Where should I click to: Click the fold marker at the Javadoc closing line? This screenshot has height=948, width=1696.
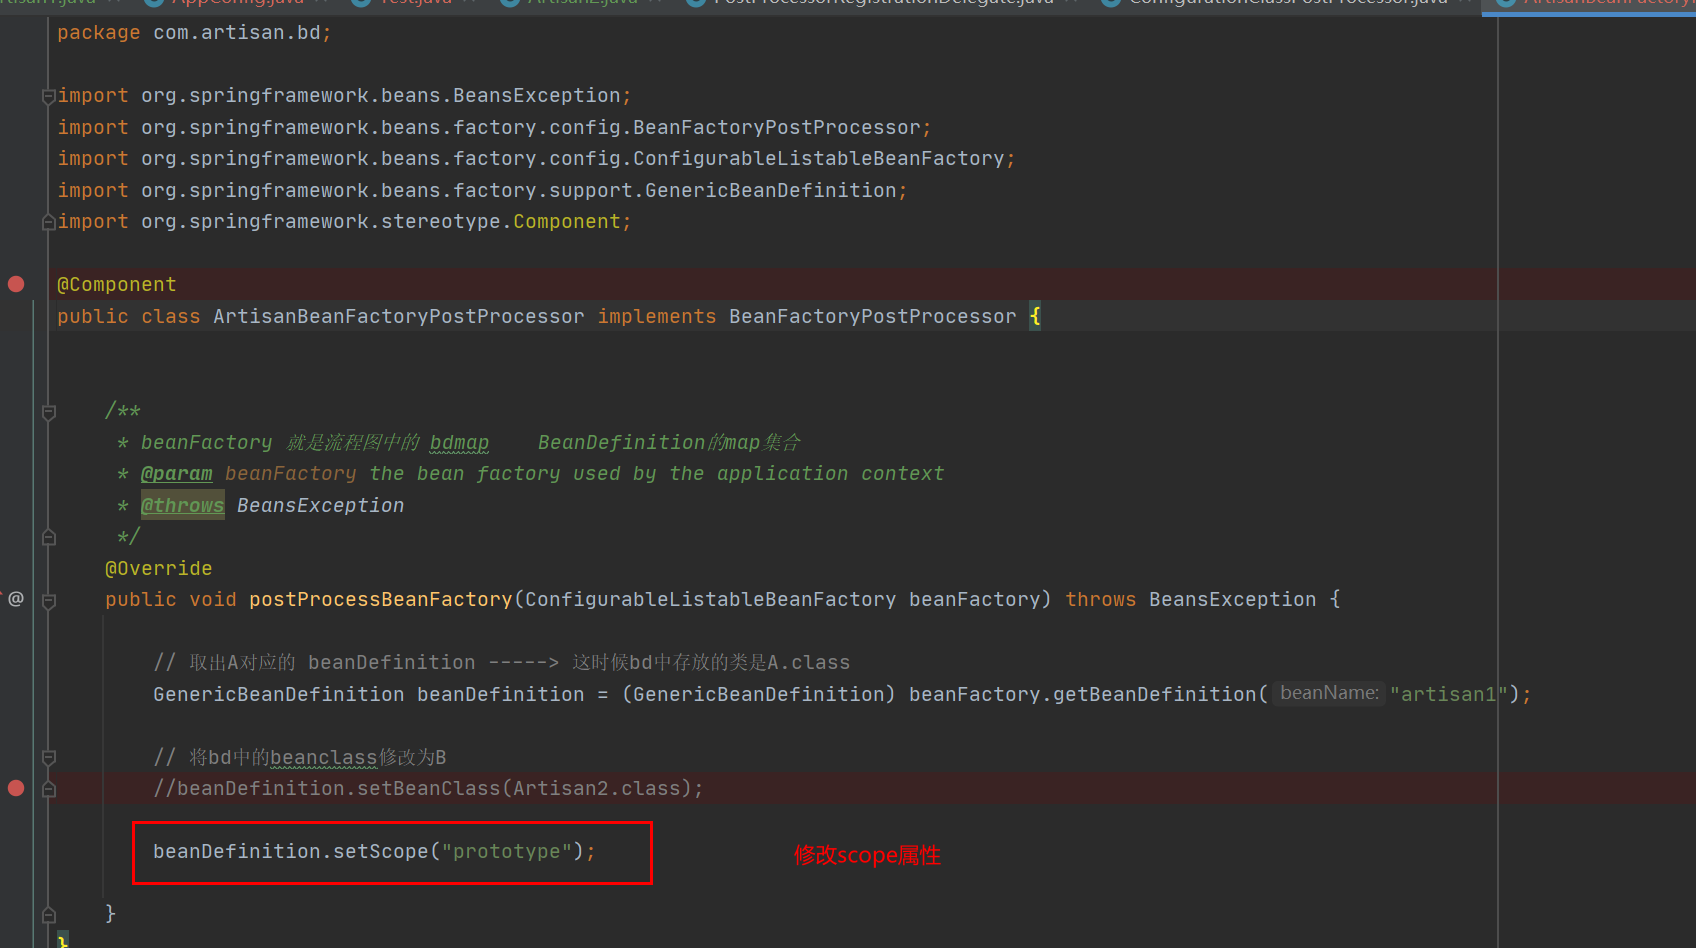pyautogui.click(x=48, y=537)
